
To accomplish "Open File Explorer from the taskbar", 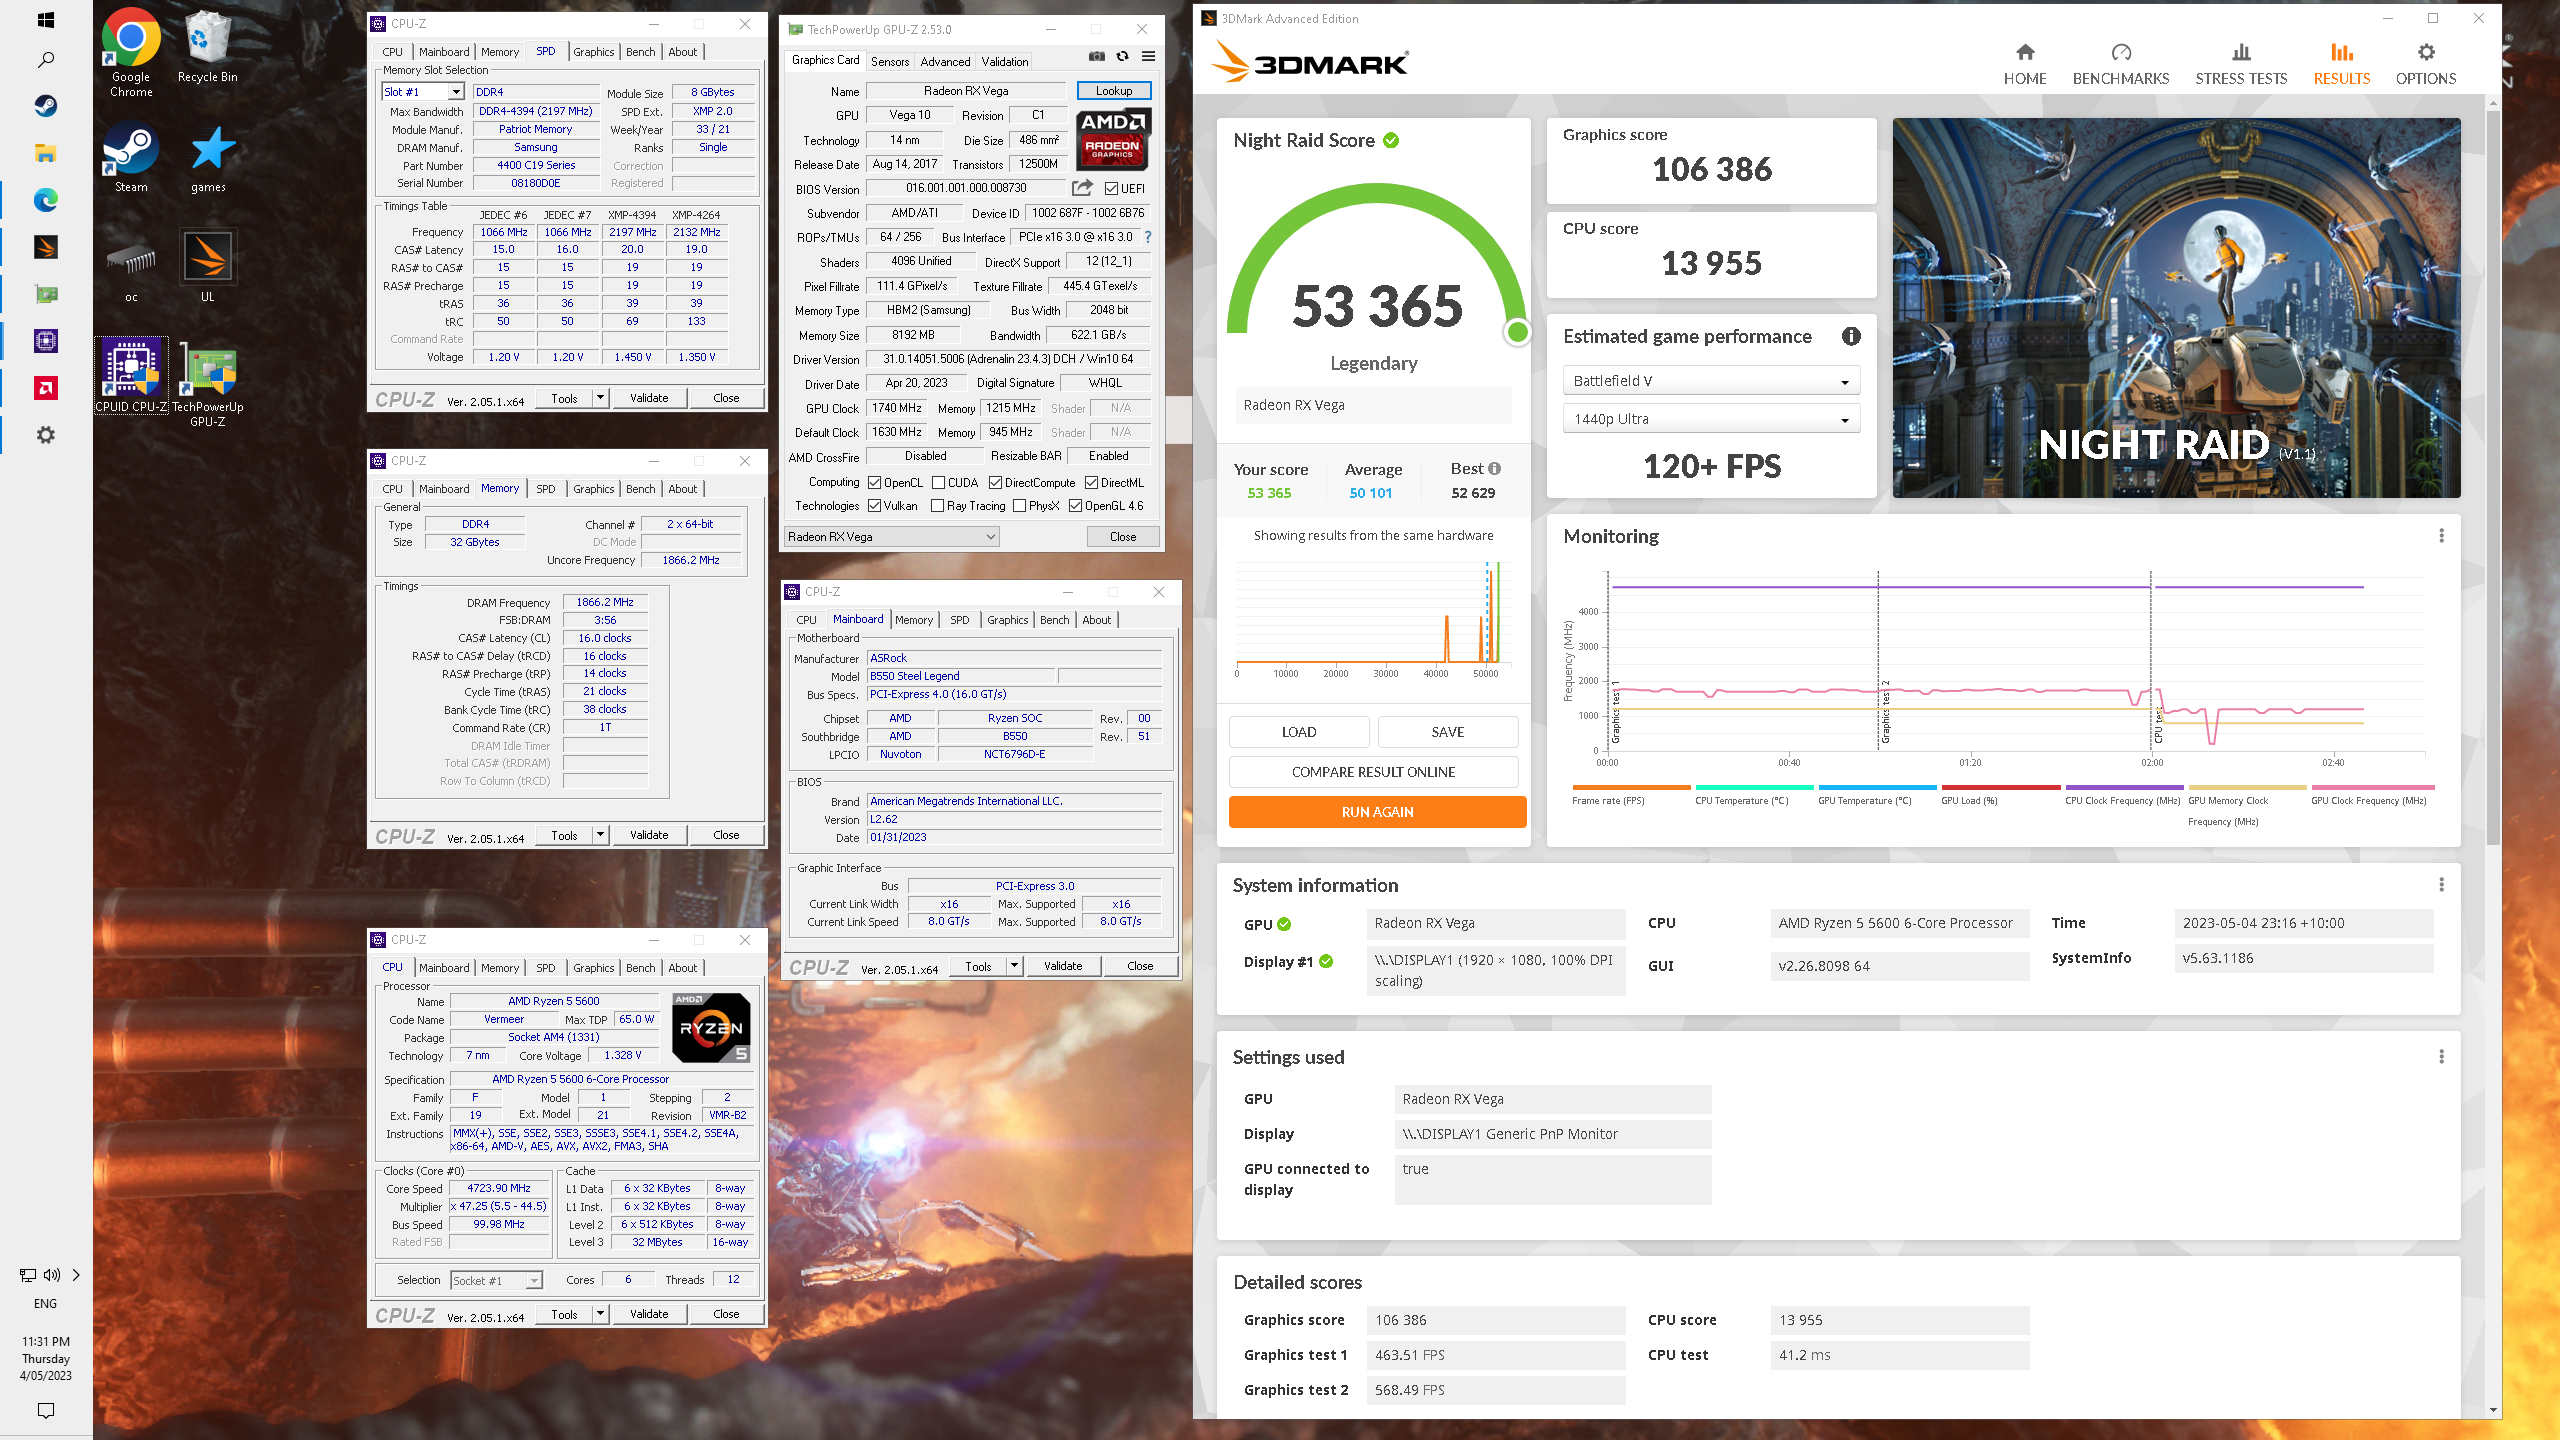I will point(46,153).
